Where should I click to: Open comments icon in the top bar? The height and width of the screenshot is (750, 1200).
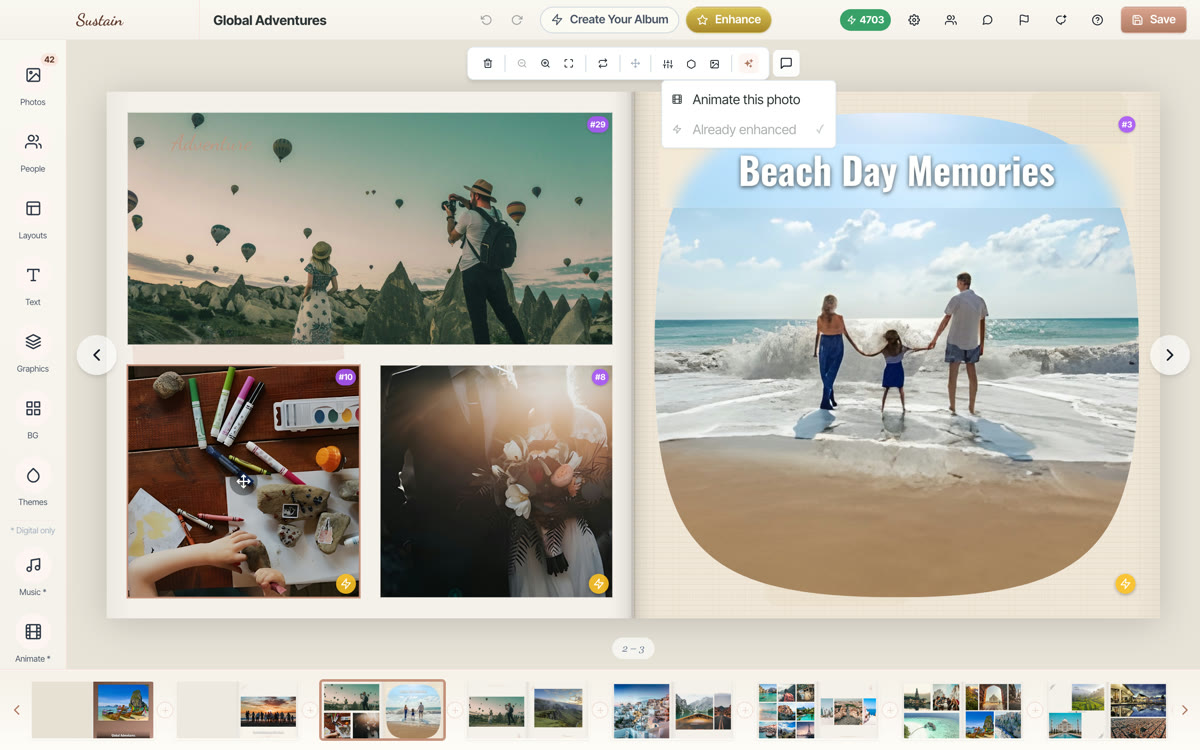click(x=987, y=20)
